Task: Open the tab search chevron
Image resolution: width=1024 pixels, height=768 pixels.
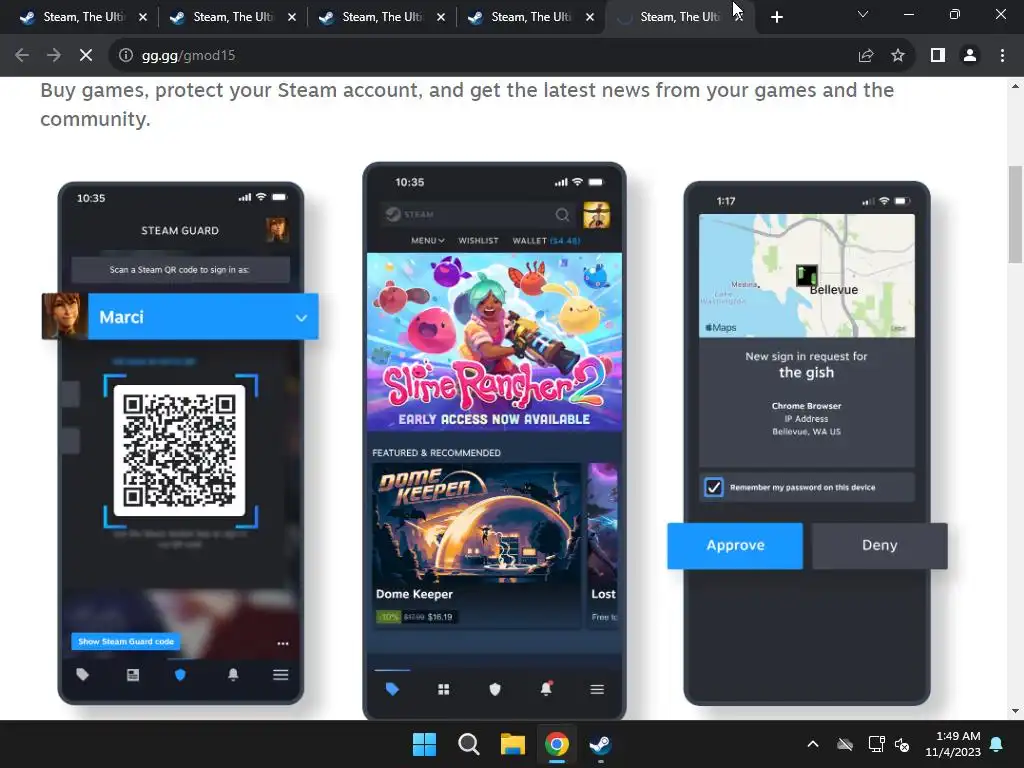Action: pyautogui.click(x=863, y=14)
